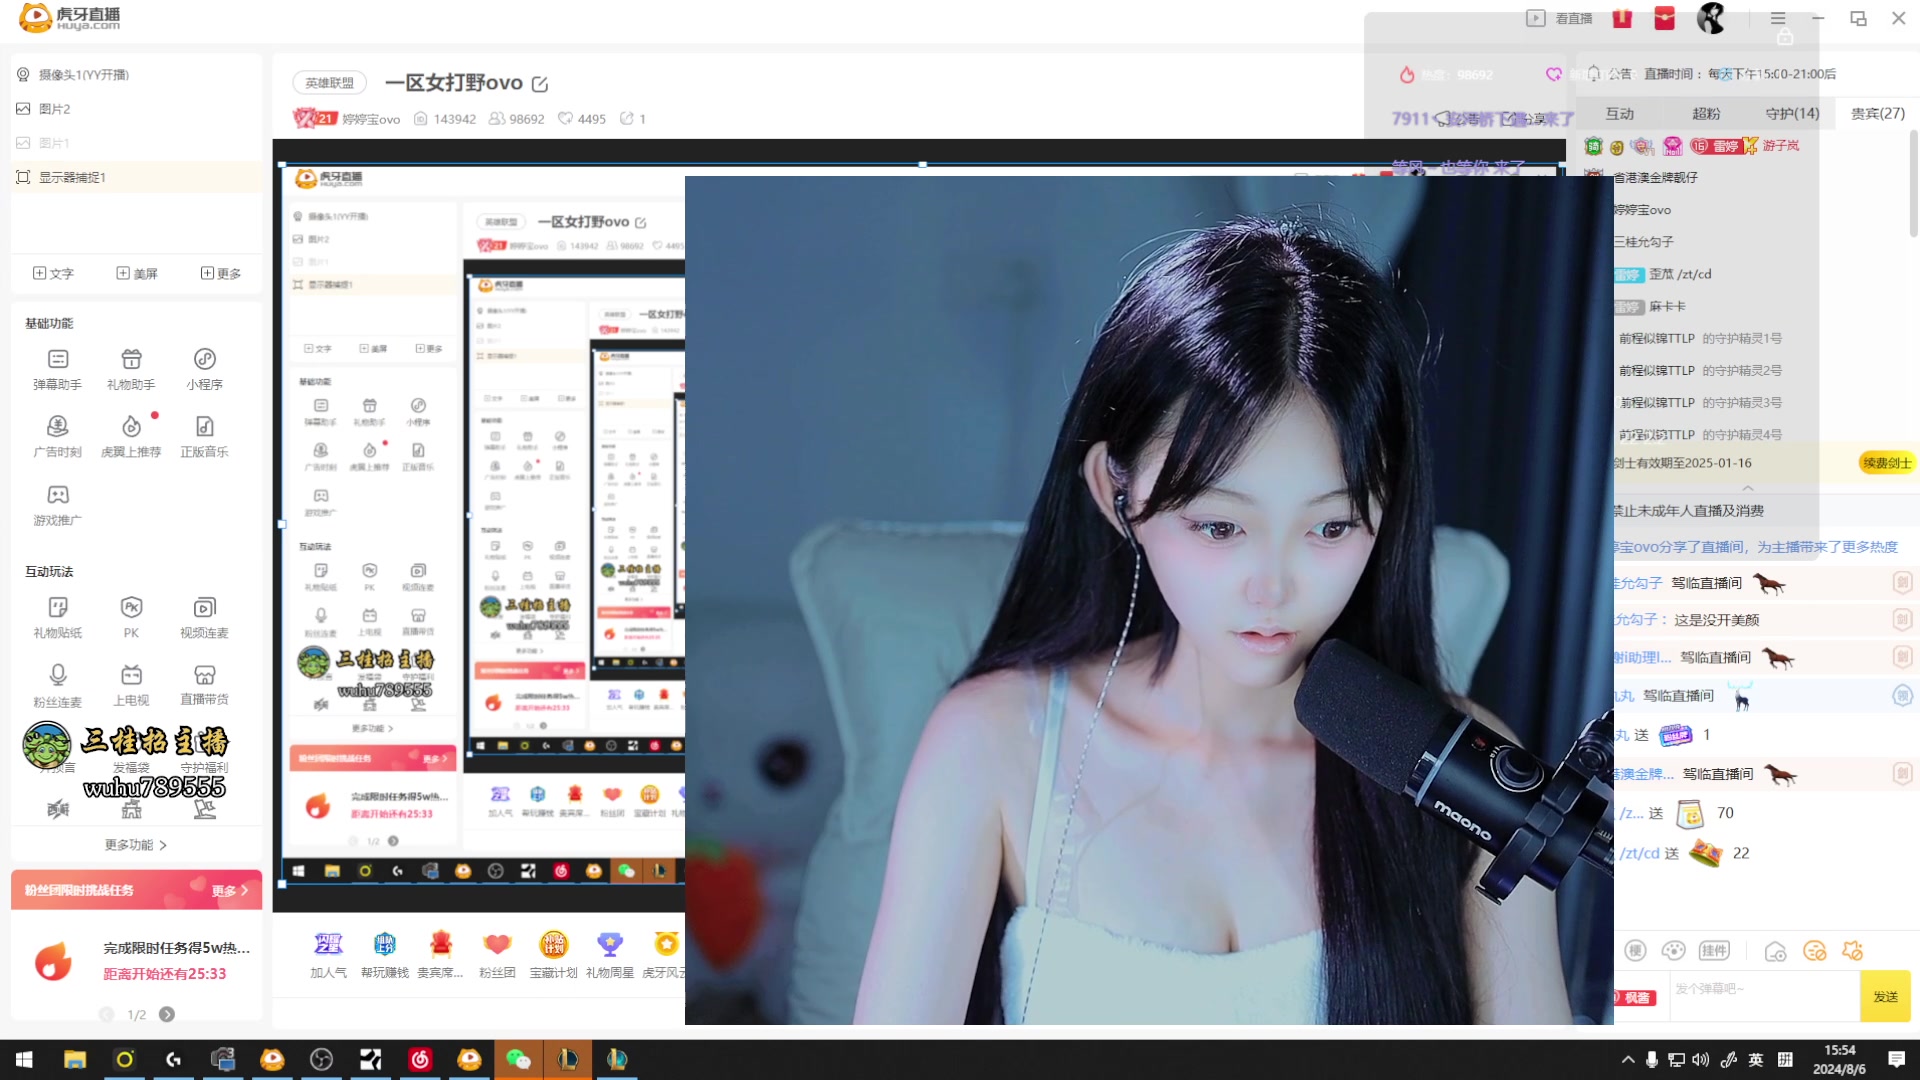
Task: Click 看直播 watch stream button
Action: 1559,18
